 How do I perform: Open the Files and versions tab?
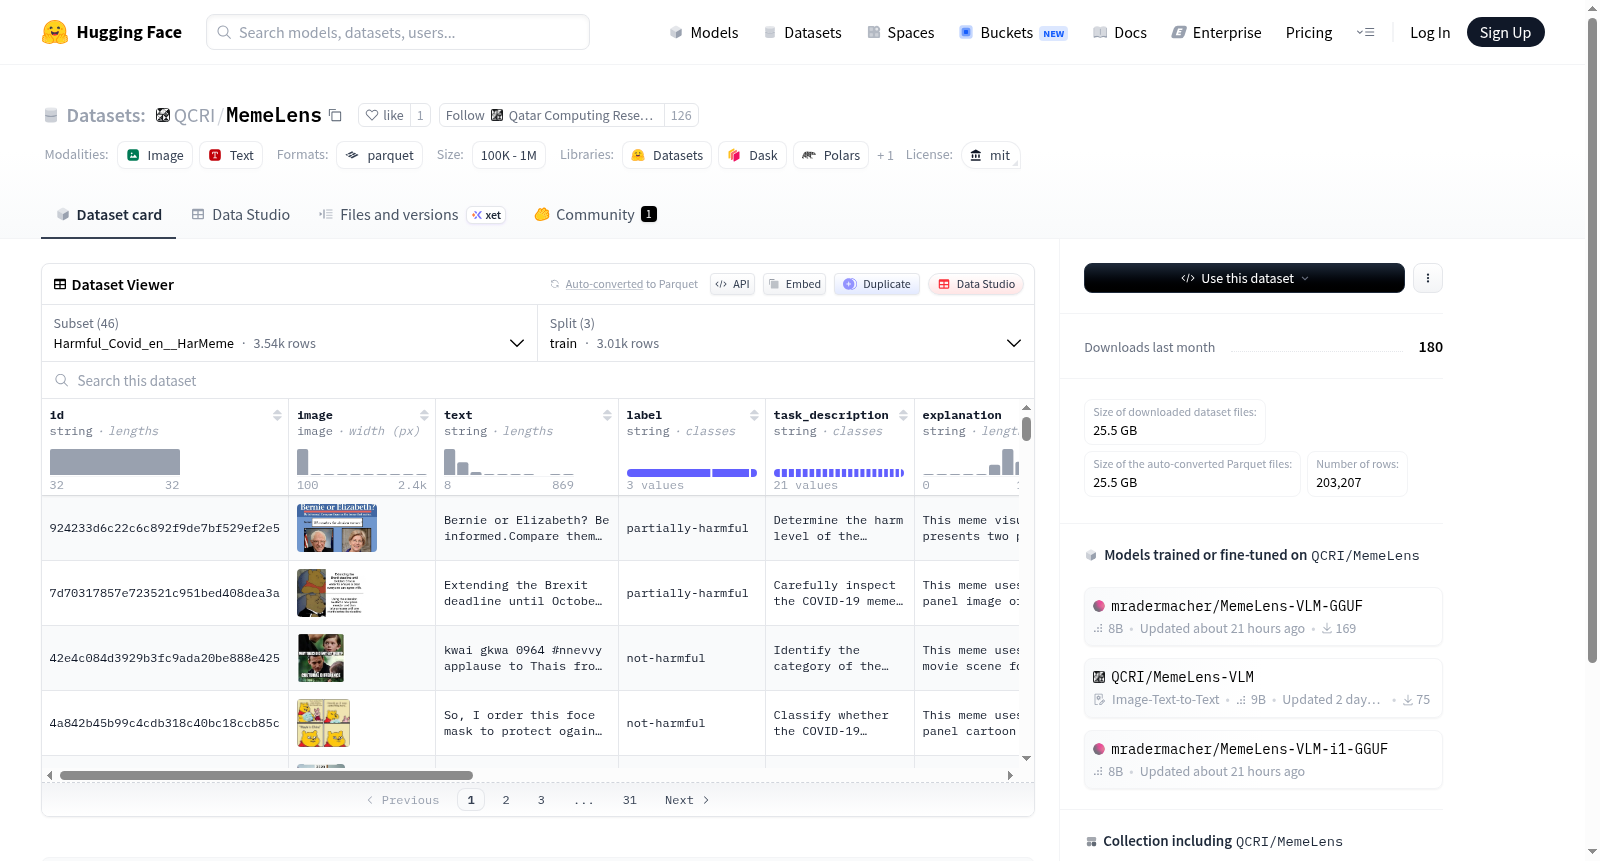tap(412, 214)
